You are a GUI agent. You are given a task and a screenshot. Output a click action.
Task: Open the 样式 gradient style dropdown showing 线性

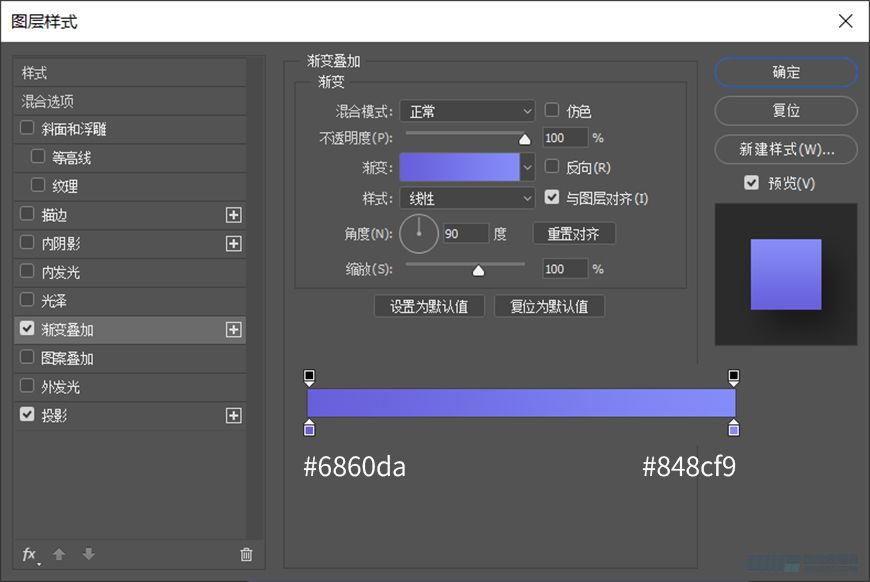coord(467,198)
